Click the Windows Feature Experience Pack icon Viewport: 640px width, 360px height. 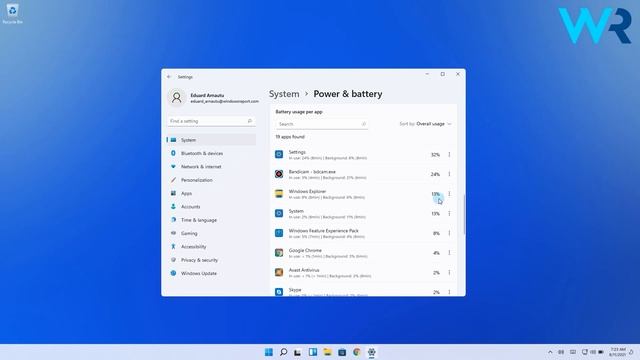[279, 233]
